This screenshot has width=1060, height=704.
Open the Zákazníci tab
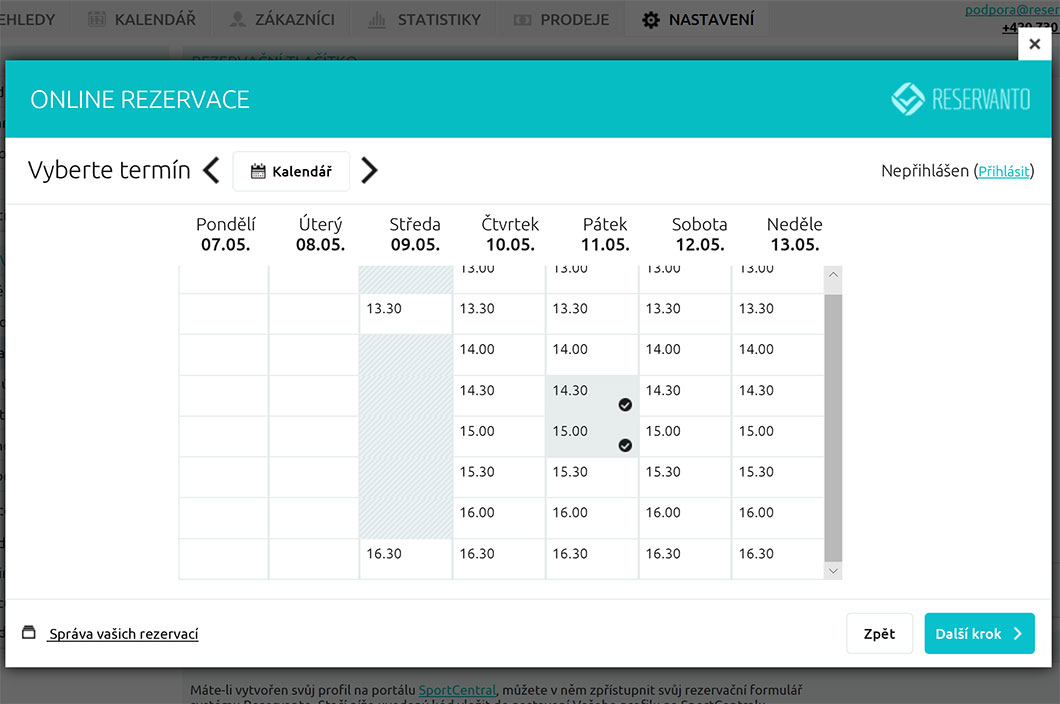point(282,19)
